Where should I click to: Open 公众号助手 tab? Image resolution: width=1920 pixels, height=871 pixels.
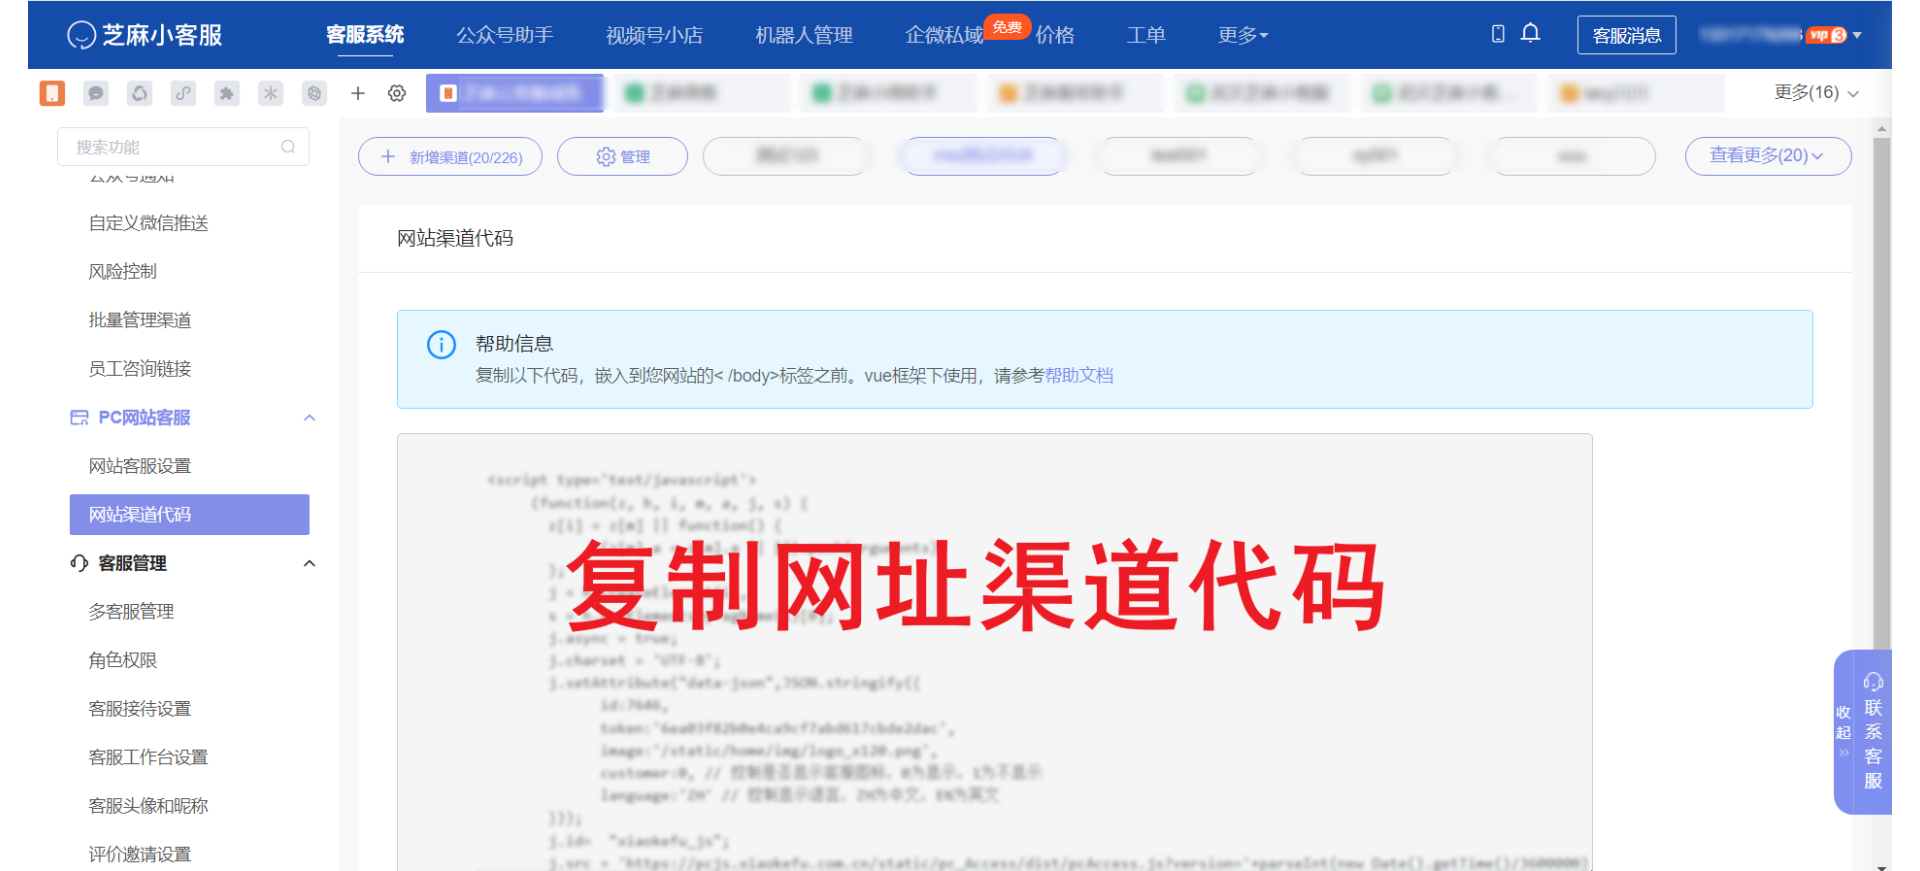coord(505,35)
